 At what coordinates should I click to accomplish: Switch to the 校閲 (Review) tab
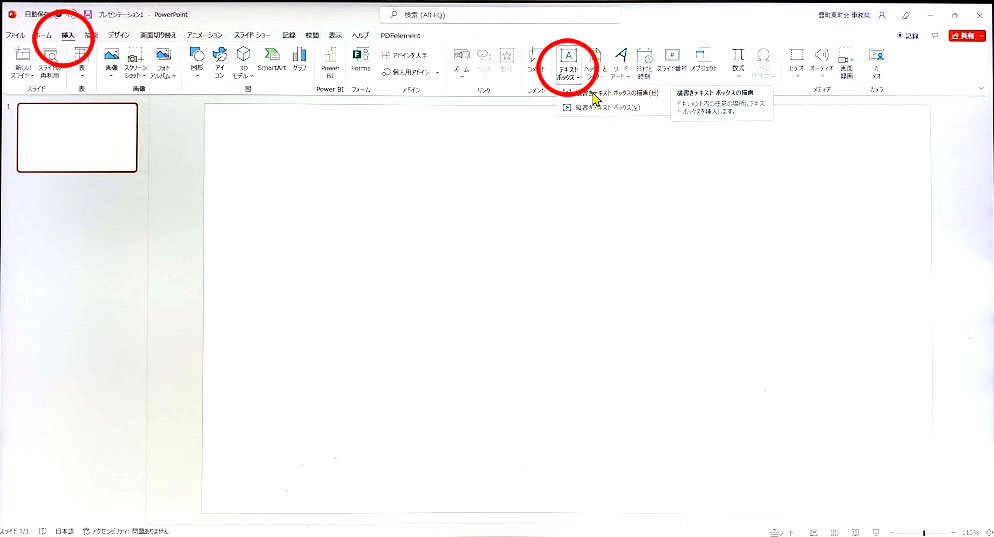[312, 36]
